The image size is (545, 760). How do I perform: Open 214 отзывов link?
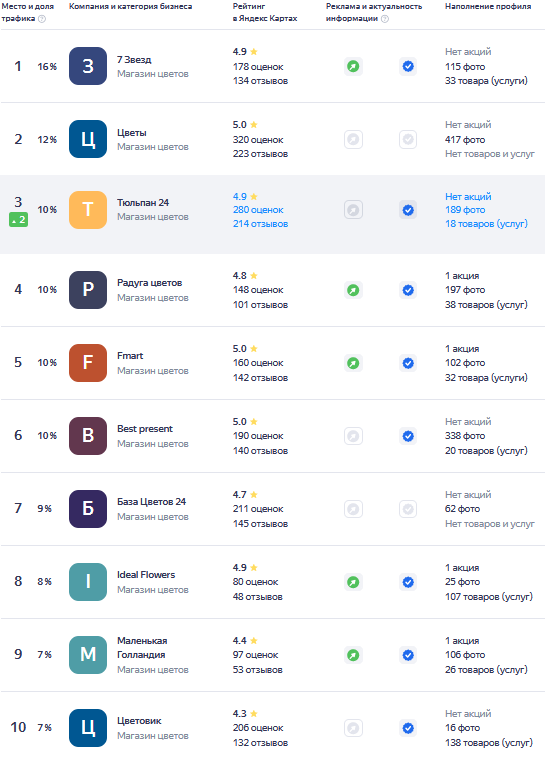(x=260, y=224)
